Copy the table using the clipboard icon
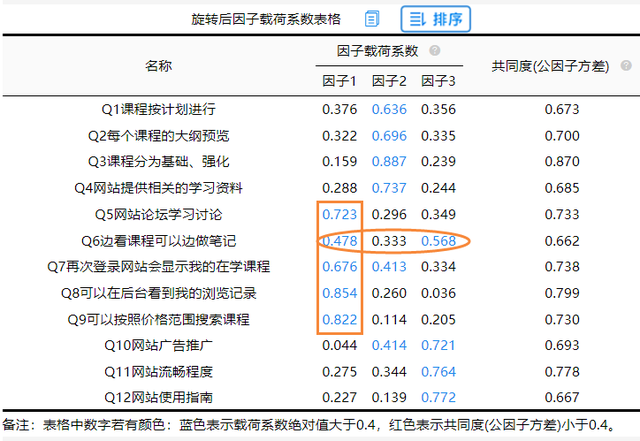The height and width of the screenshot is (441, 640). tap(371, 19)
